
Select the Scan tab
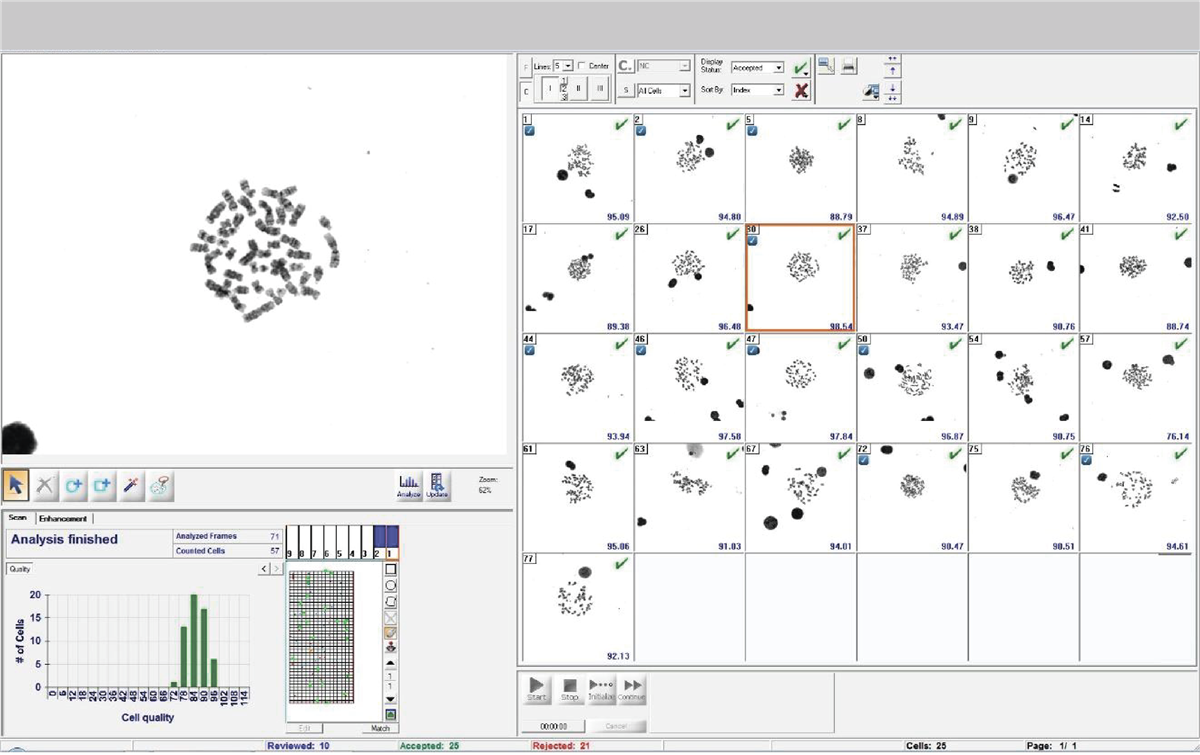18,518
